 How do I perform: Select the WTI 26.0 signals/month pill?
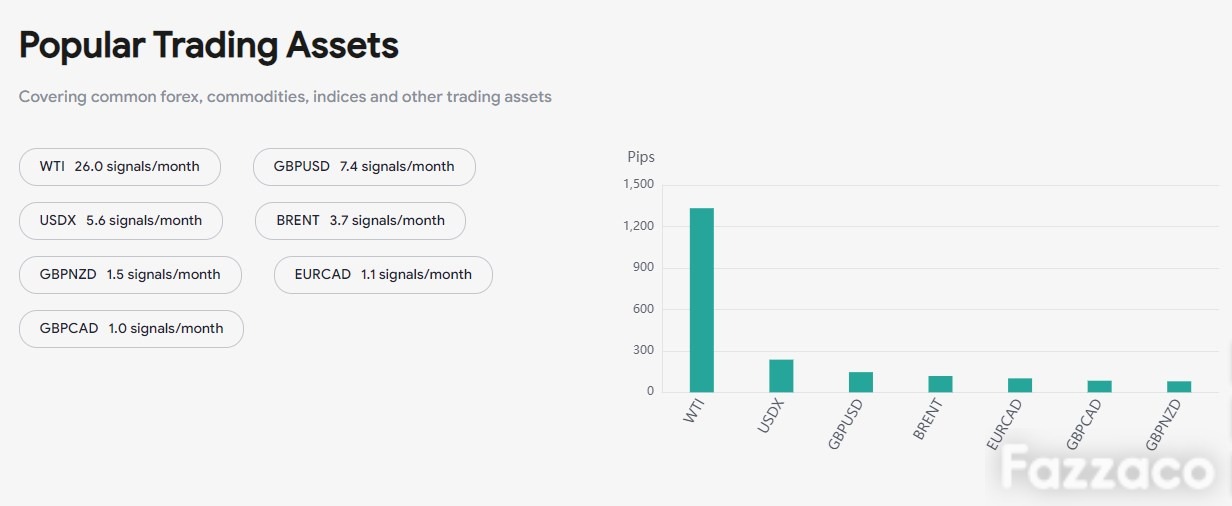[x=120, y=167]
